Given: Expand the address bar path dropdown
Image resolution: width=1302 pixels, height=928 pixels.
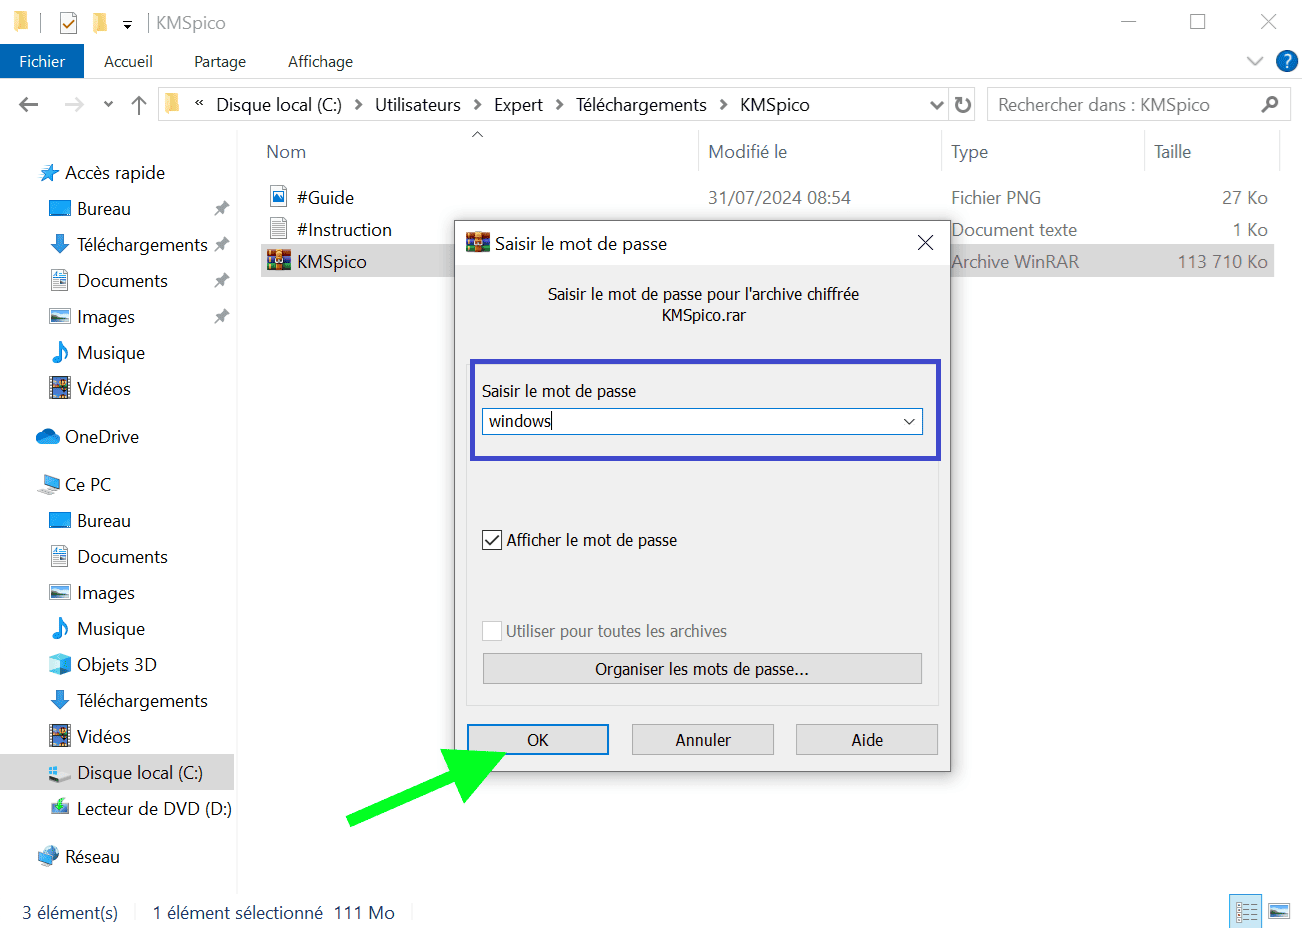Looking at the screenshot, I should pyautogui.click(x=936, y=105).
